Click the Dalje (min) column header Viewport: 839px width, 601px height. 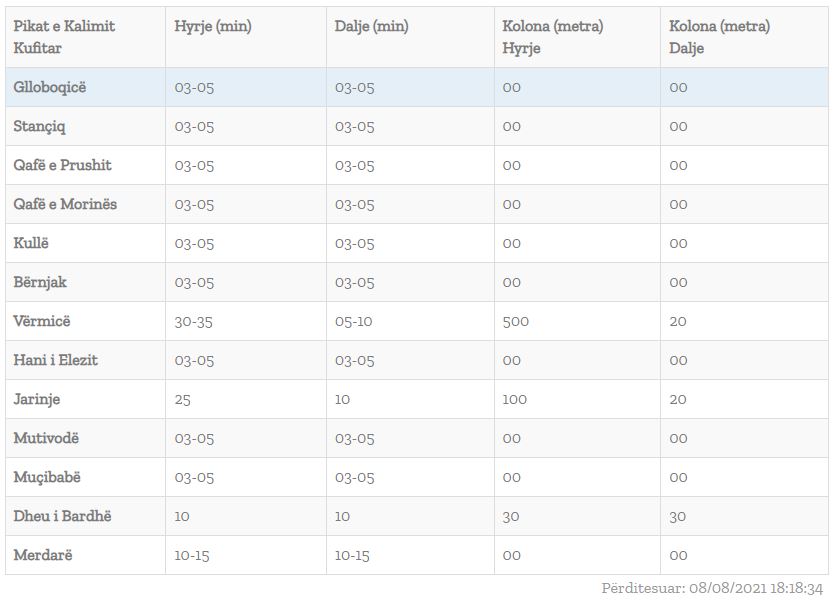(371, 26)
